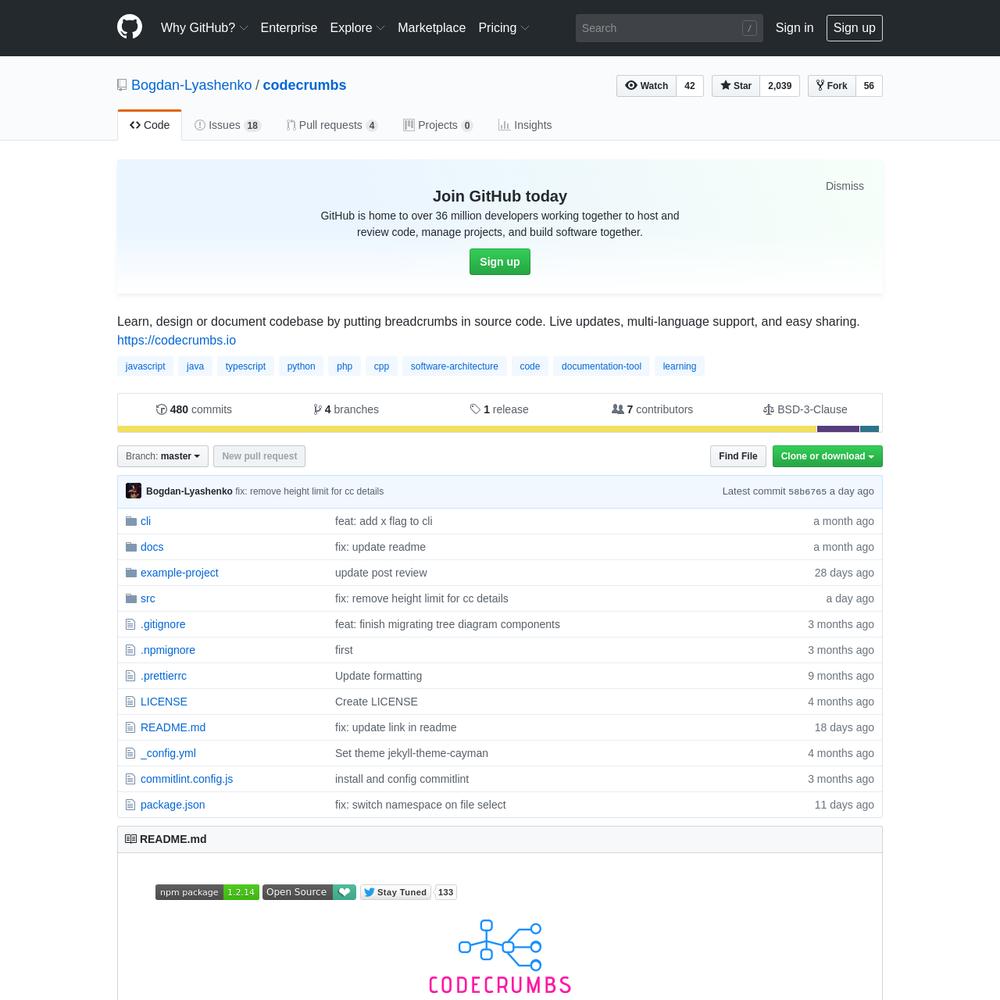Viewport: 1000px width, 1000px height.
Task: Open the https://codecrumbs.io link
Action: tap(177, 340)
